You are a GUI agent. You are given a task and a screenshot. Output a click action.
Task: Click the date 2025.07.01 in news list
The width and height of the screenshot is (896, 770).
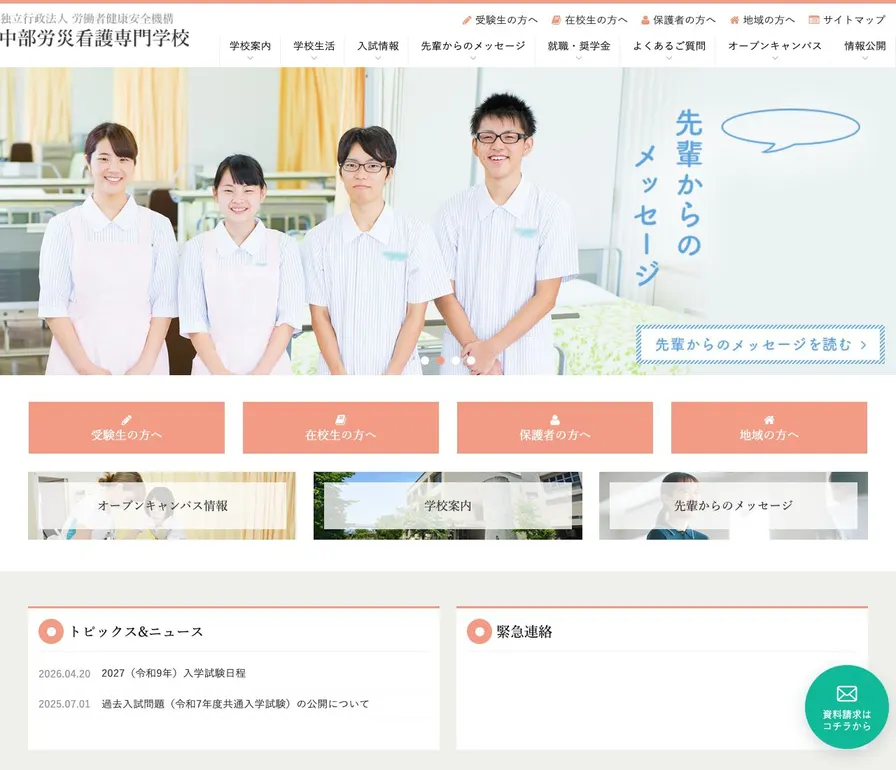[65, 704]
